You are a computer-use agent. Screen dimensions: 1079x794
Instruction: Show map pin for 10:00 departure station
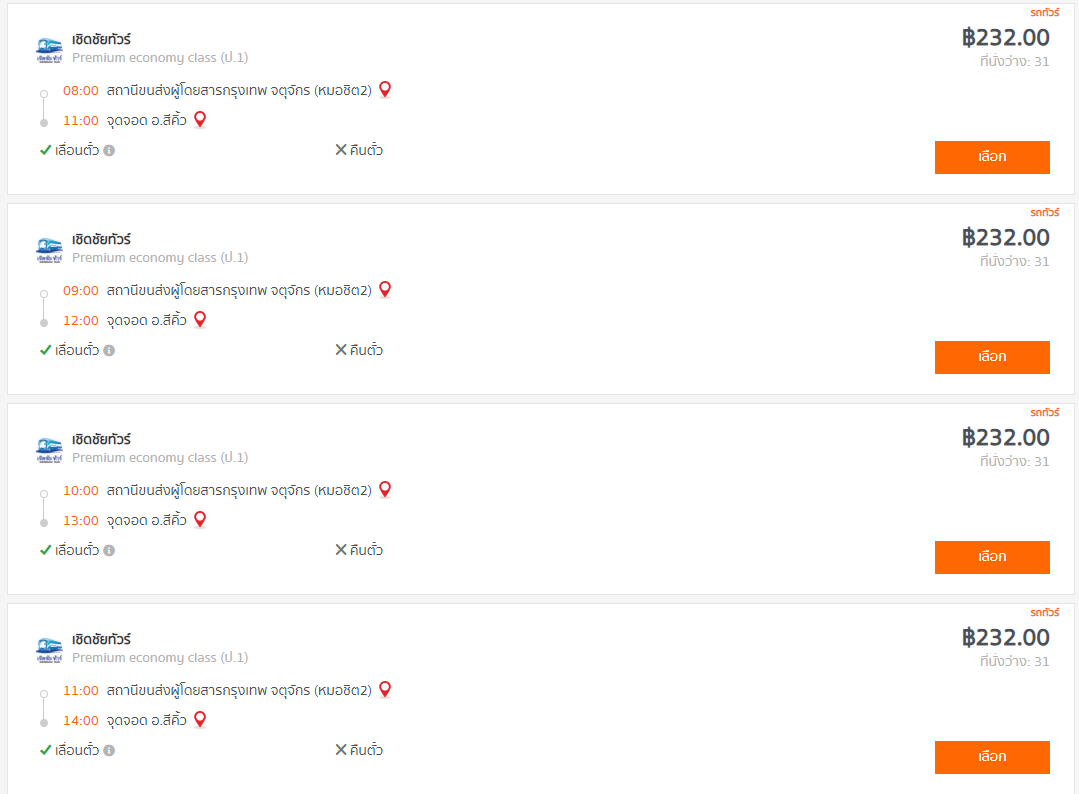385,490
